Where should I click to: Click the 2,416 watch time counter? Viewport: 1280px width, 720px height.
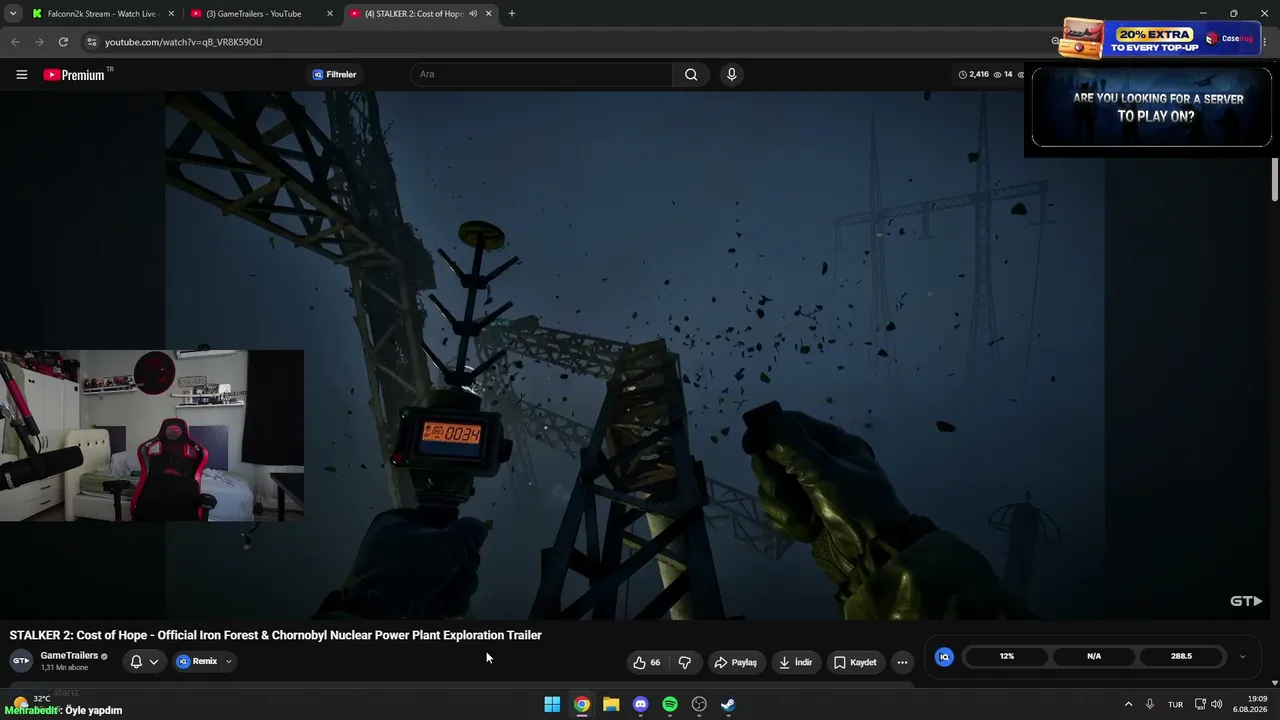tap(973, 74)
